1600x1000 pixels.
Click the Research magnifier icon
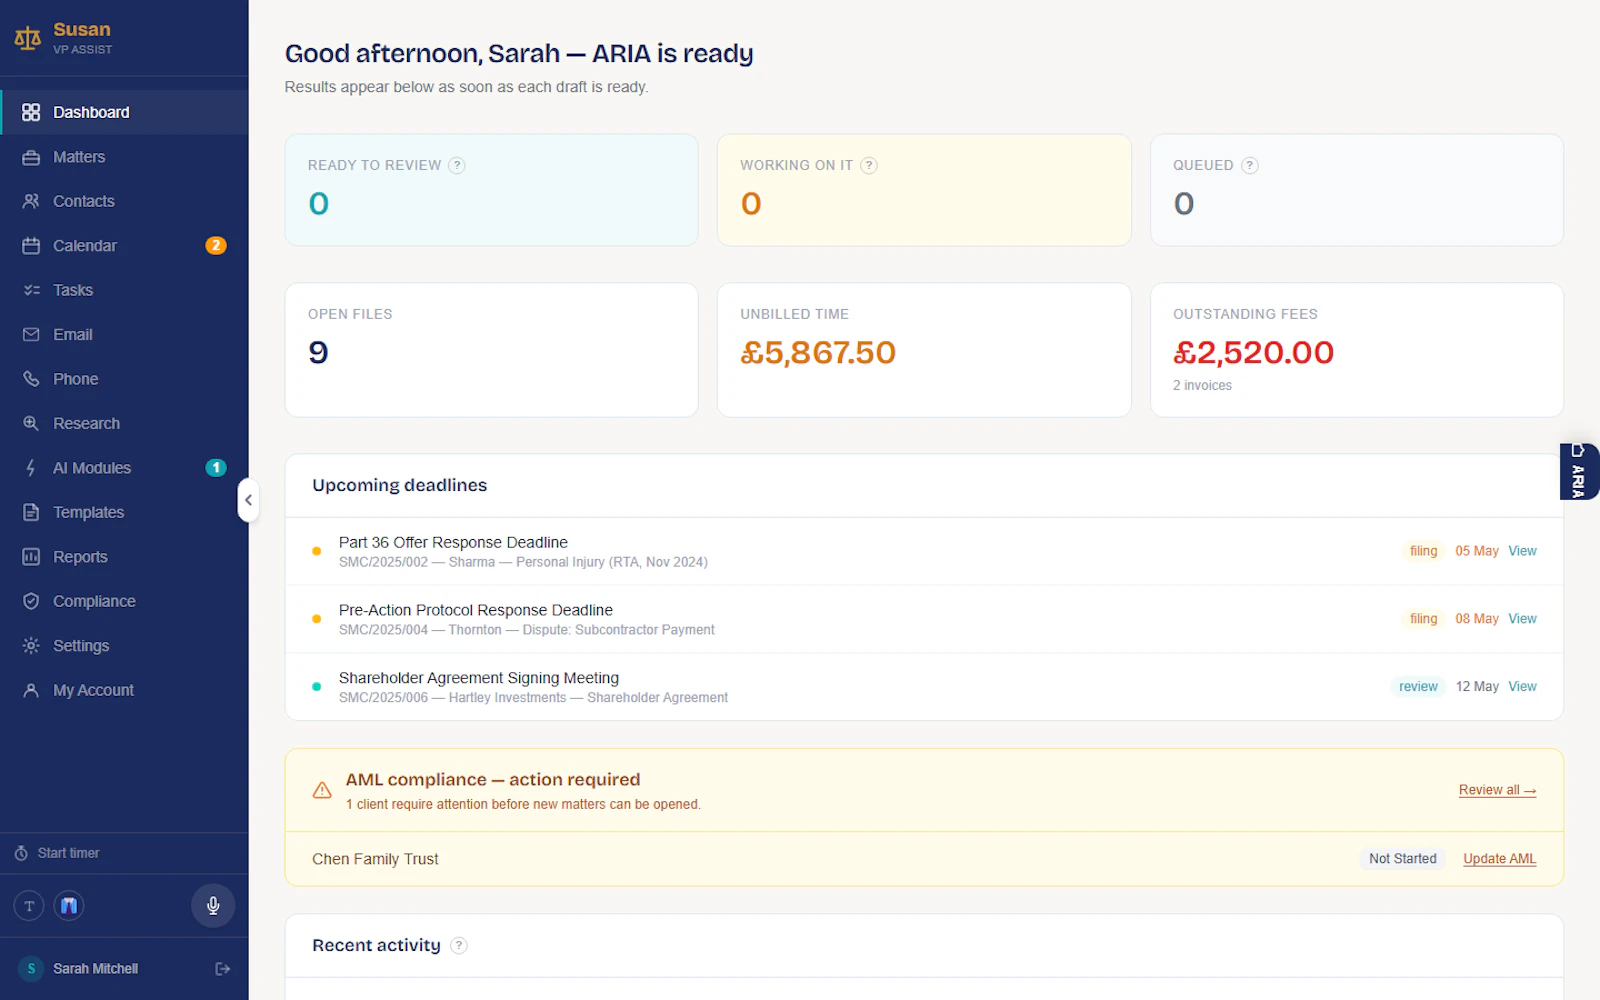[x=31, y=423]
